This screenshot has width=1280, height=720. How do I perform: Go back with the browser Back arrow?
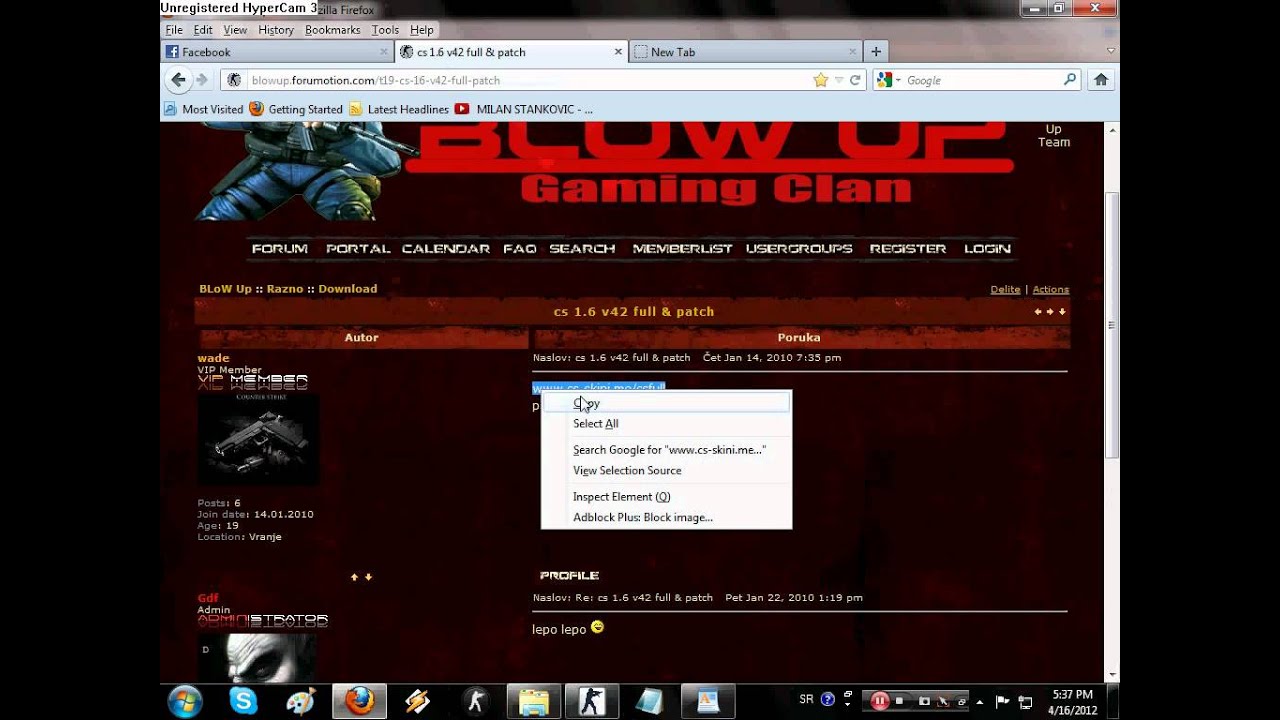(x=178, y=80)
